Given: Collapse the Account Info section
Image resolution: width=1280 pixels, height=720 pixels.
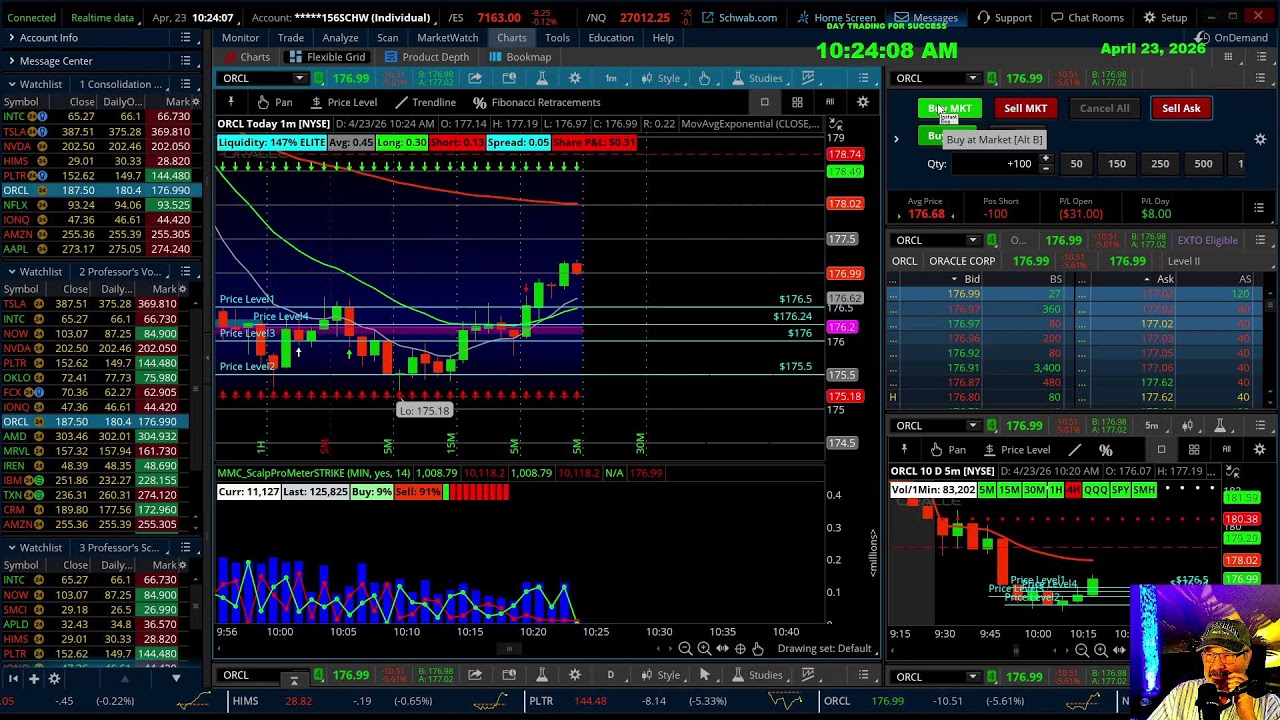Looking at the screenshot, I should tap(11, 38).
